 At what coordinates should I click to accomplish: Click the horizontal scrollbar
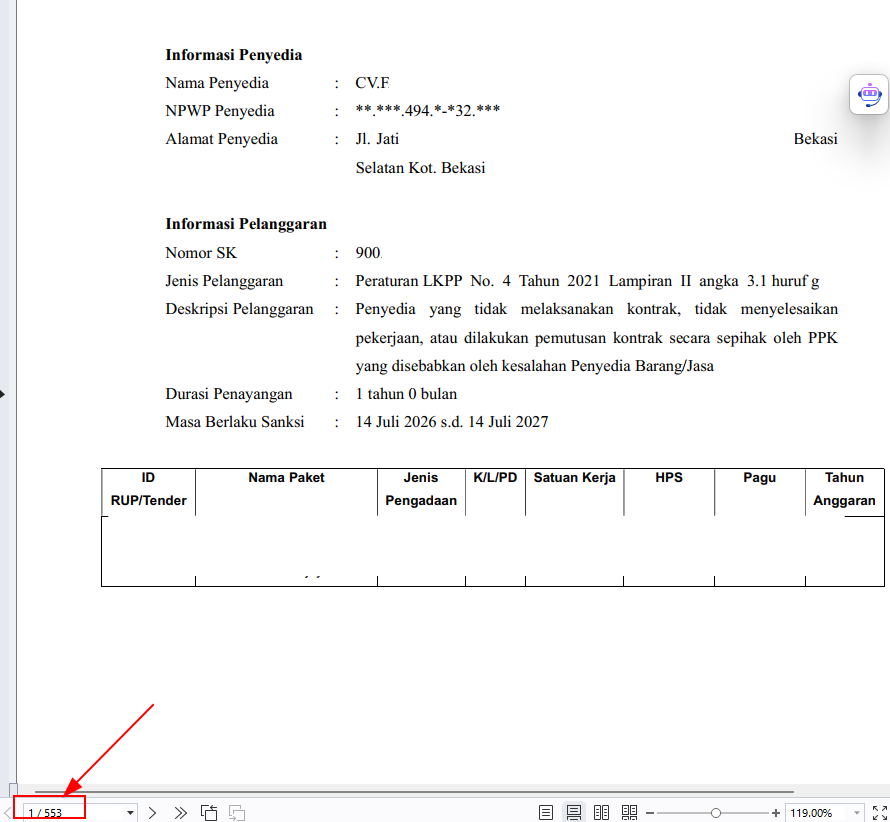tap(414, 791)
